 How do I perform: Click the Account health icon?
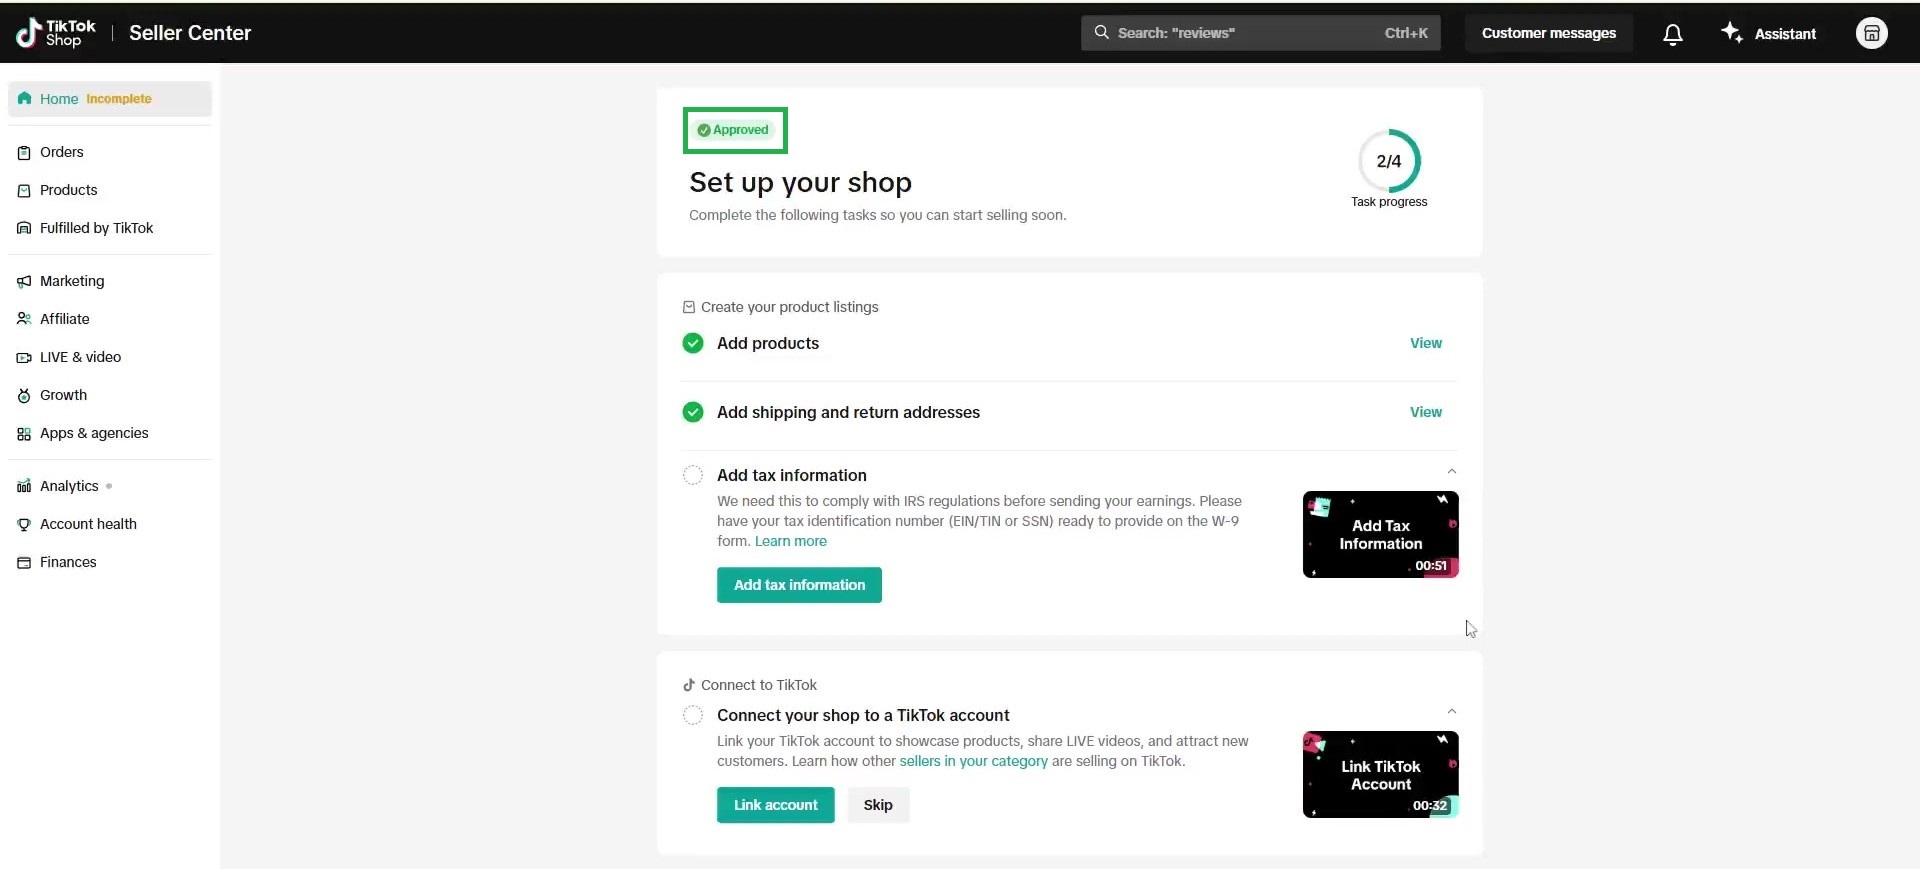coord(24,525)
